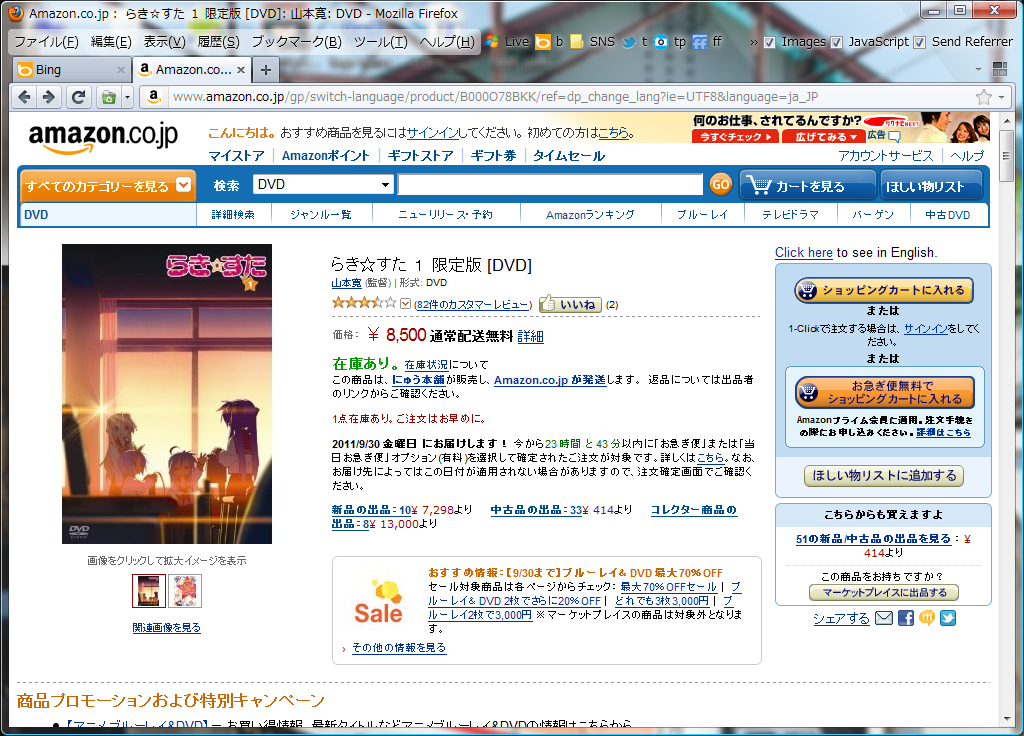Open the 表示(V) menu
Viewport: 1024px width, 736px height.
pos(165,42)
